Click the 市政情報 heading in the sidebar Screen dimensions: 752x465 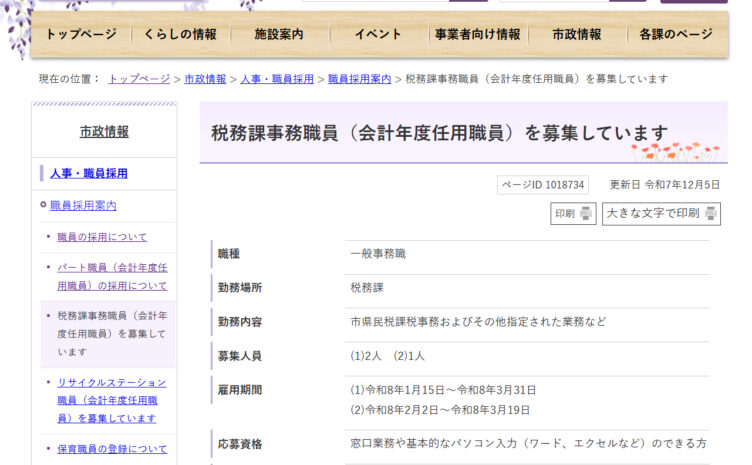click(x=104, y=132)
